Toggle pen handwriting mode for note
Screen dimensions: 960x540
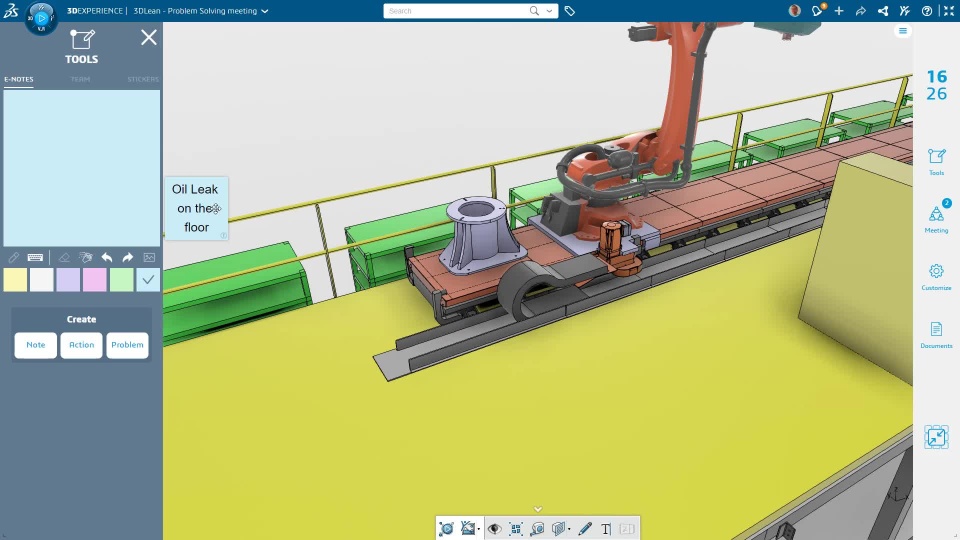[14, 258]
